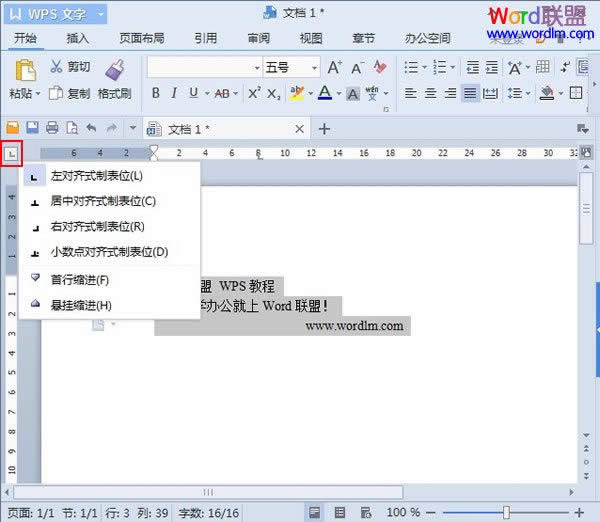Close the 文档 1 document tab

[300, 129]
